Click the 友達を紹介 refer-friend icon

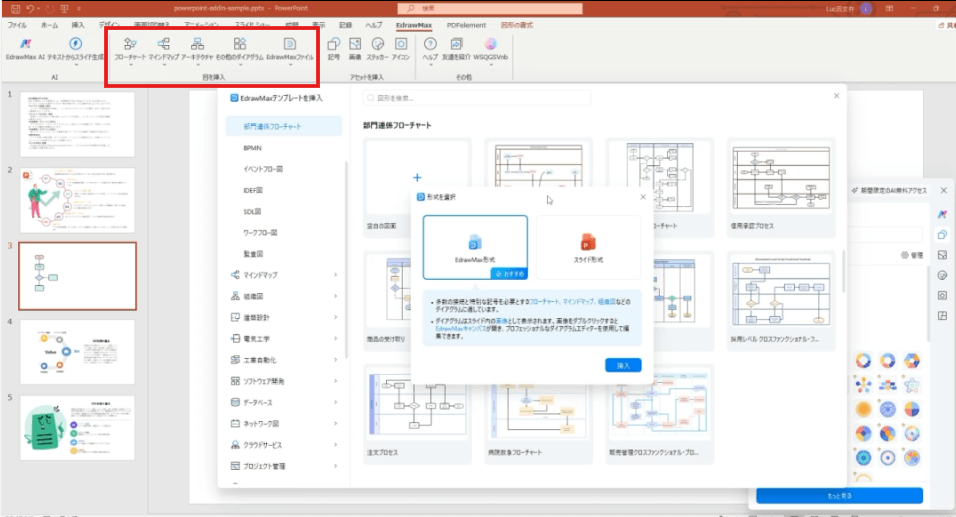456,44
